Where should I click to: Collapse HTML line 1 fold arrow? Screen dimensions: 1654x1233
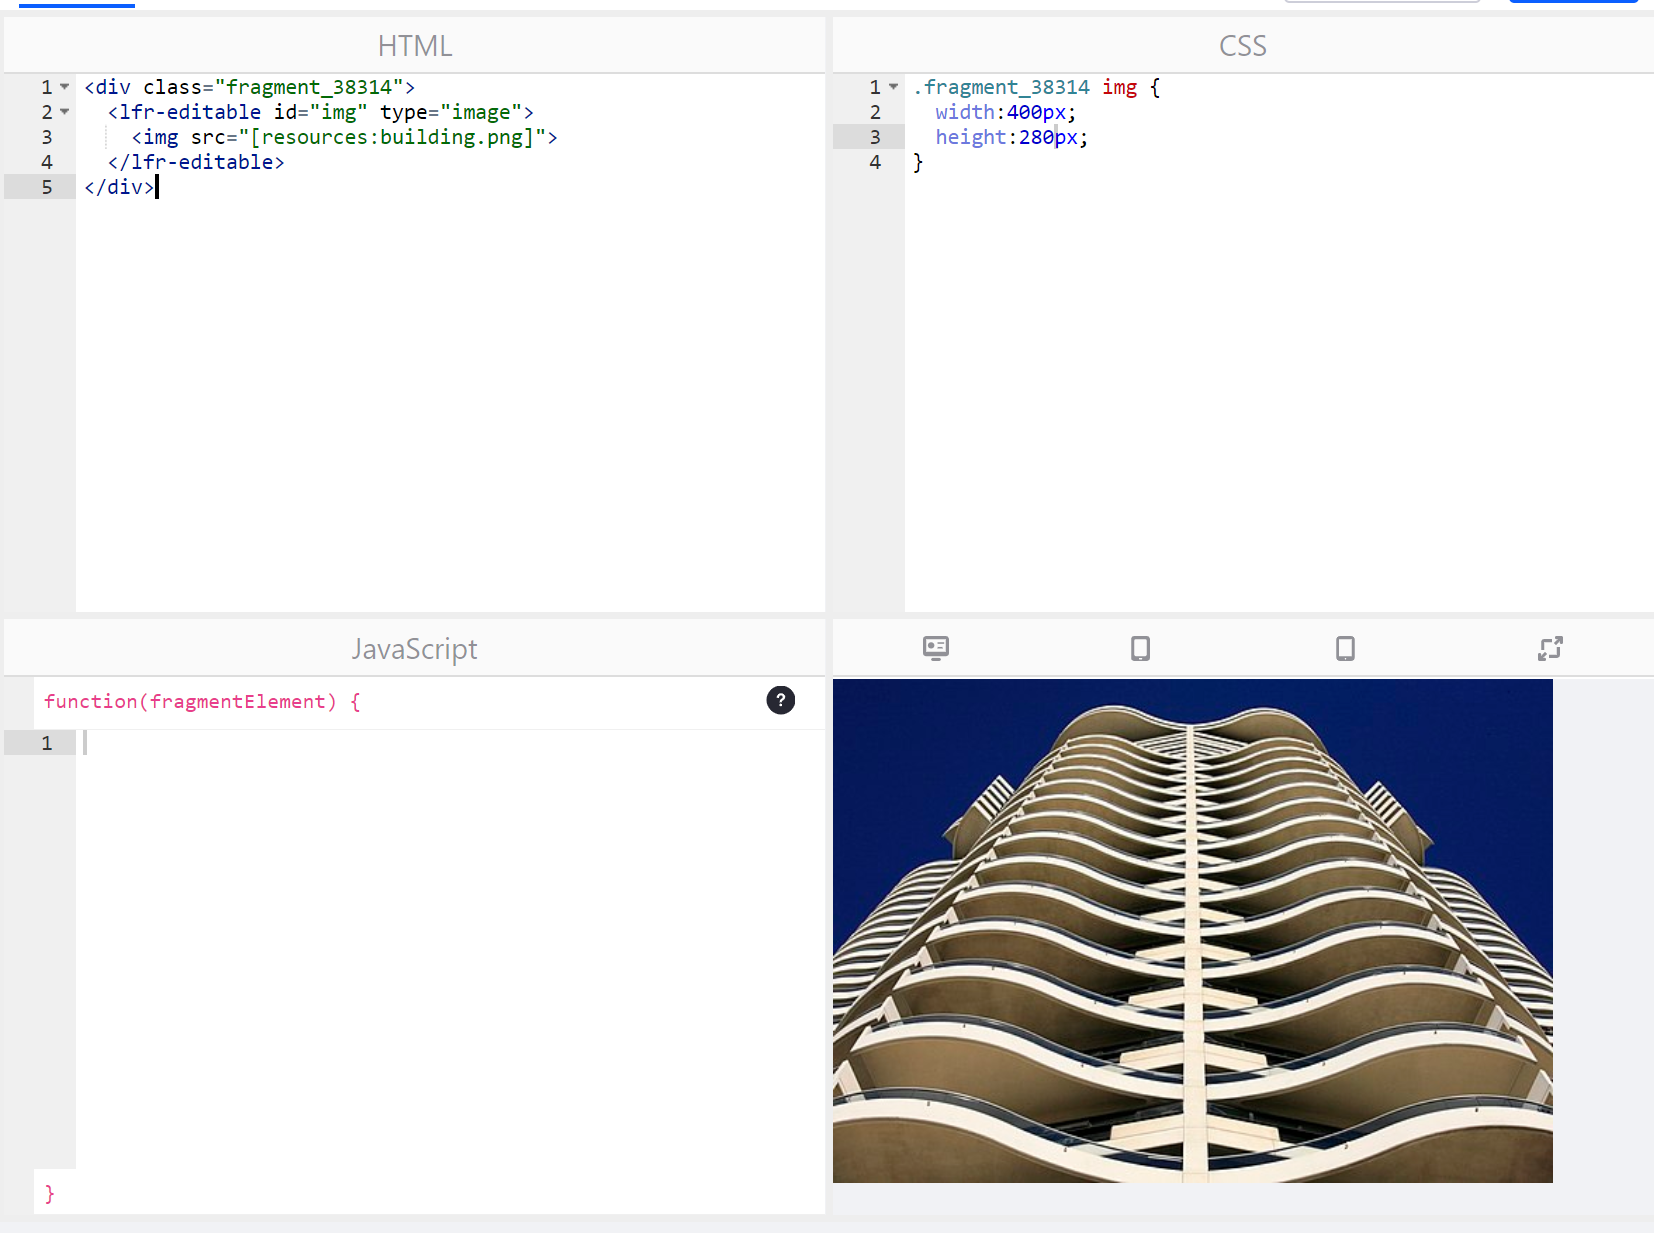[x=65, y=87]
